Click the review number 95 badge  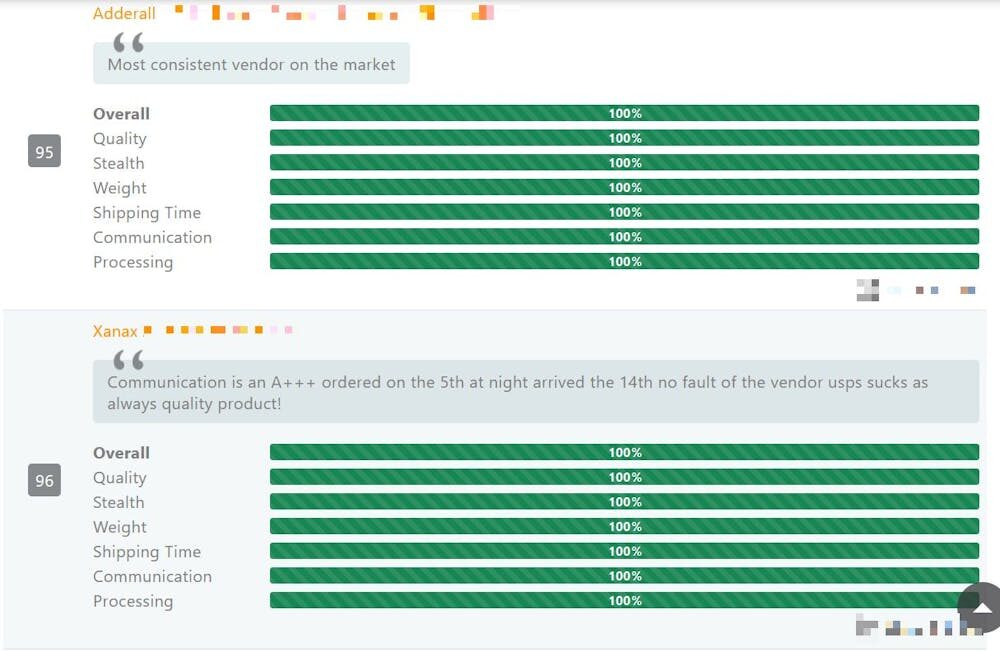(x=44, y=152)
